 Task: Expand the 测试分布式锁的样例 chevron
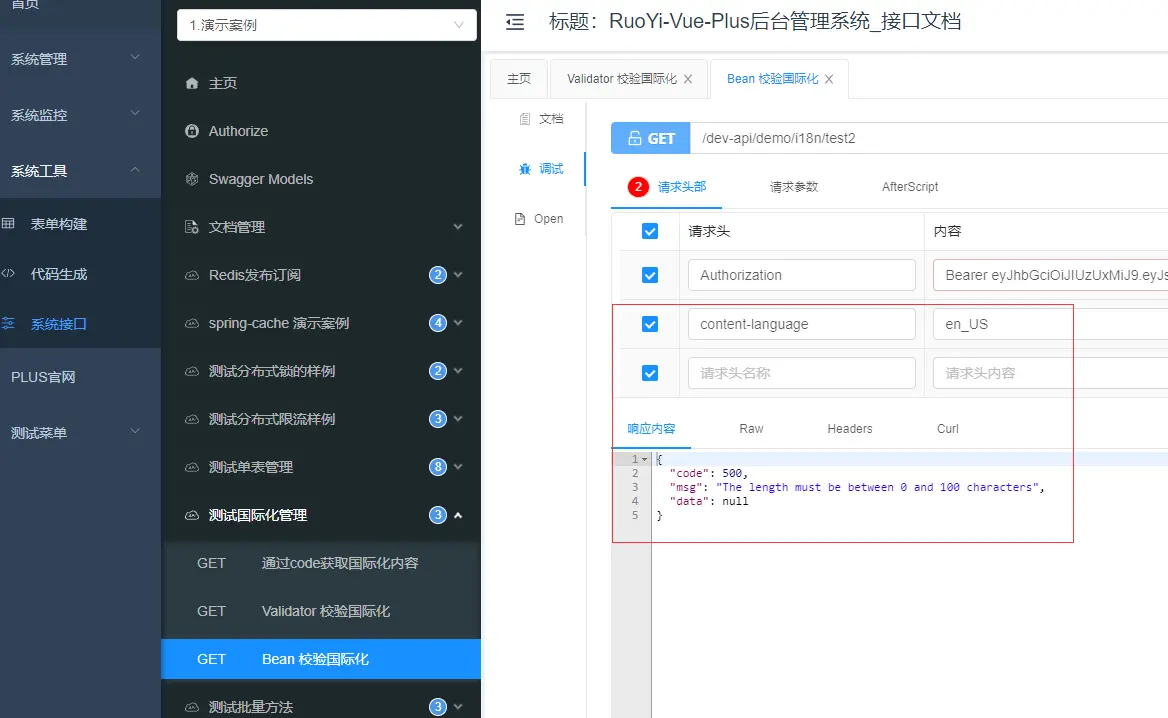point(457,371)
